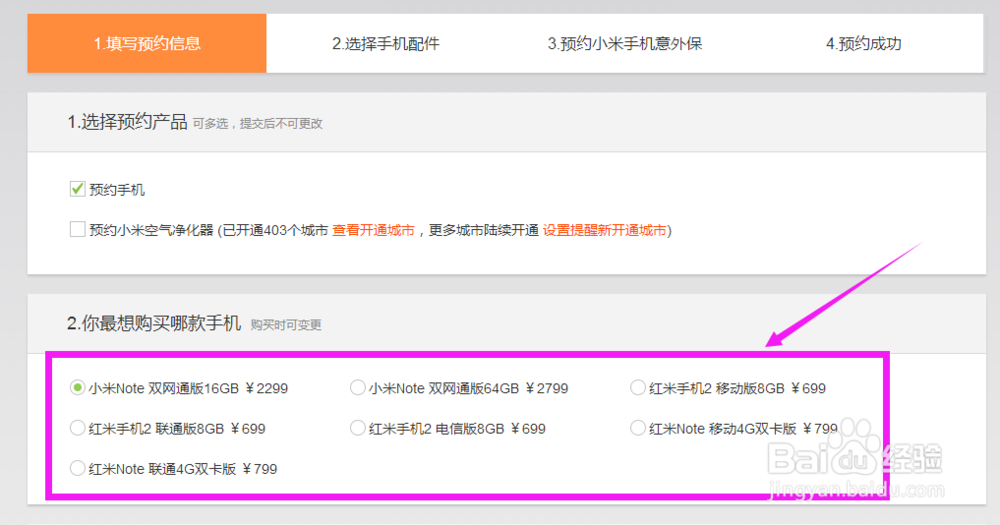This screenshot has width=1000, height=525.
Task: Select 红米手机2 移动版8GB ¥699 radio
Action: (638, 388)
